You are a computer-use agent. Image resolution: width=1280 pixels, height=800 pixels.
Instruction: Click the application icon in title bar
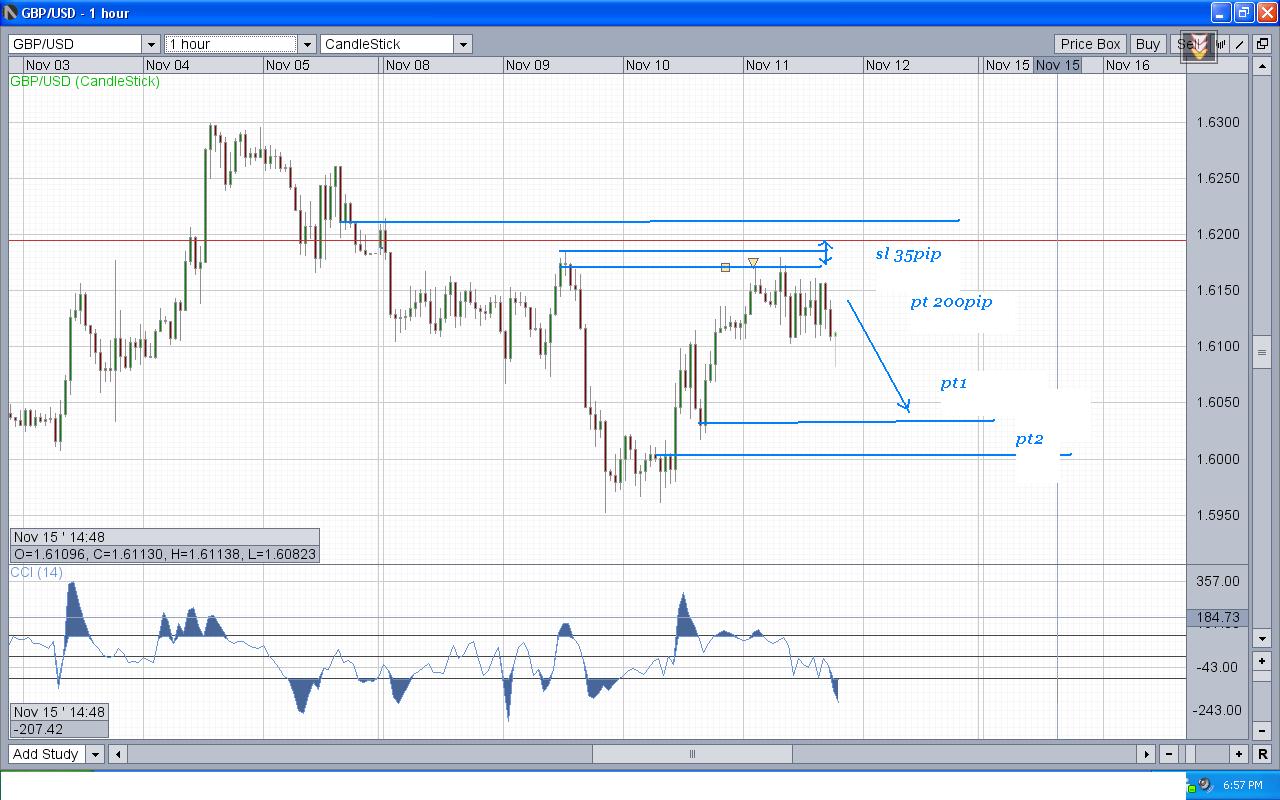(x=10, y=12)
